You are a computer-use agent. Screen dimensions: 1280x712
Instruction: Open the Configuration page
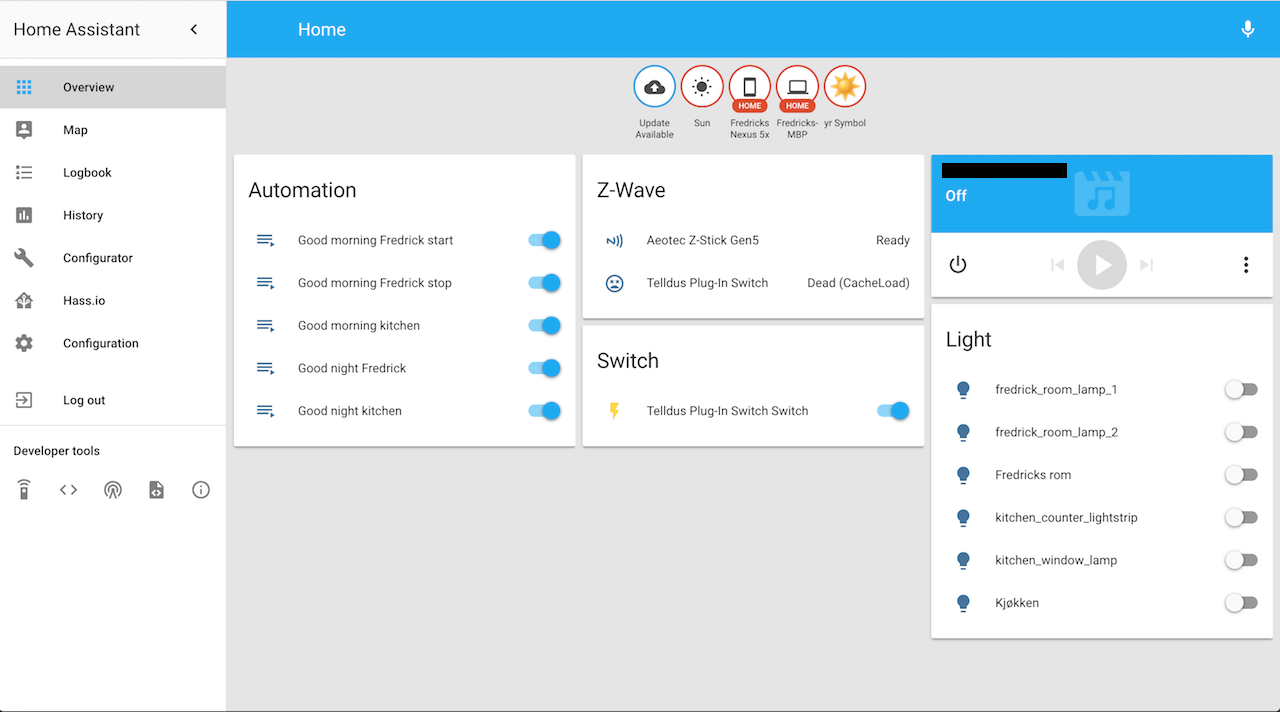(x=113, y=343)
